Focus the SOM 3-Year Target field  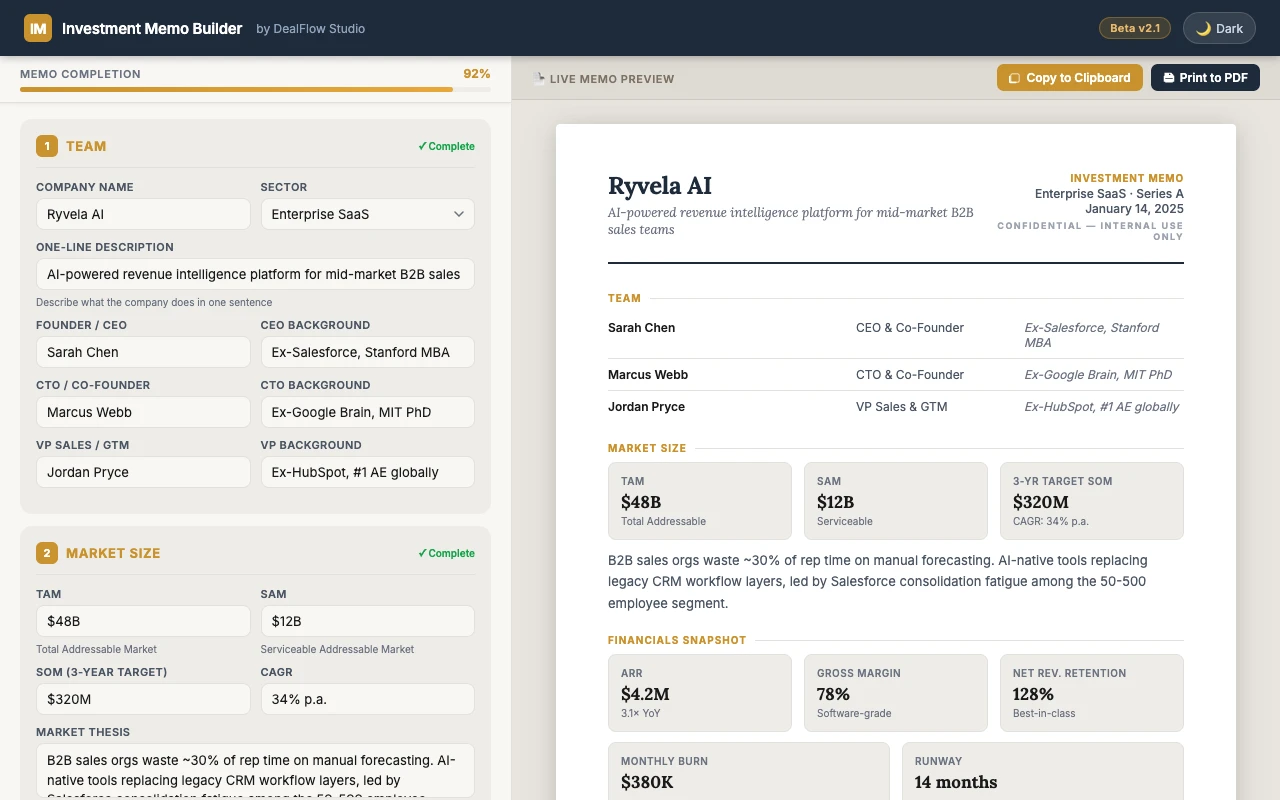click(x=143, y=699)
